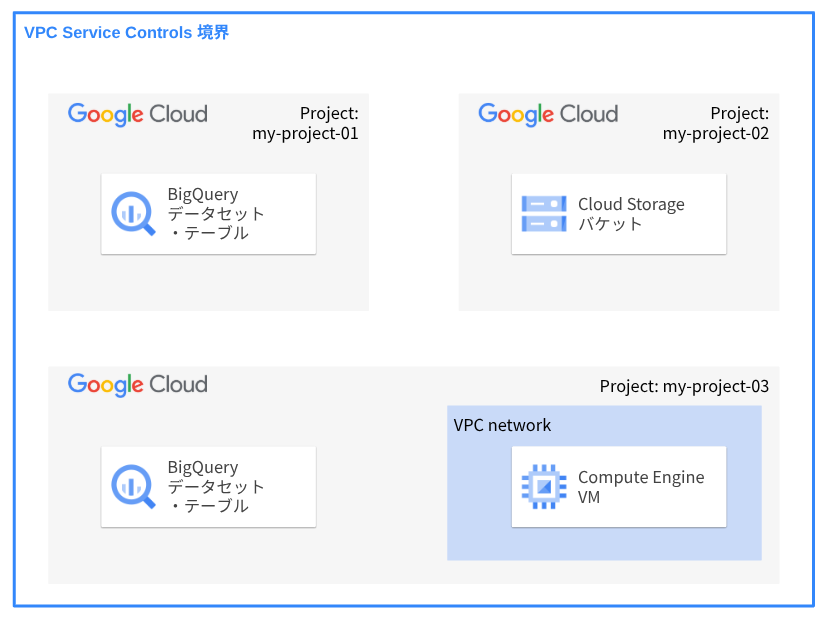825x621 pixels.
Task: Click the BigQuery icon in my-project-01
Action: 133,213
